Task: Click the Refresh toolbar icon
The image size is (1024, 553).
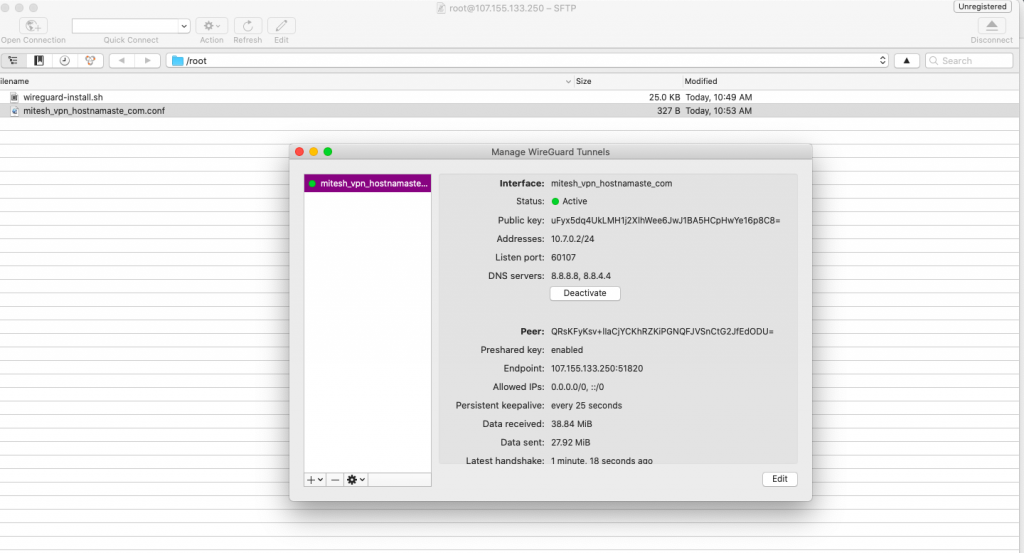Action: pyautogui.click(x=248, y=25)
